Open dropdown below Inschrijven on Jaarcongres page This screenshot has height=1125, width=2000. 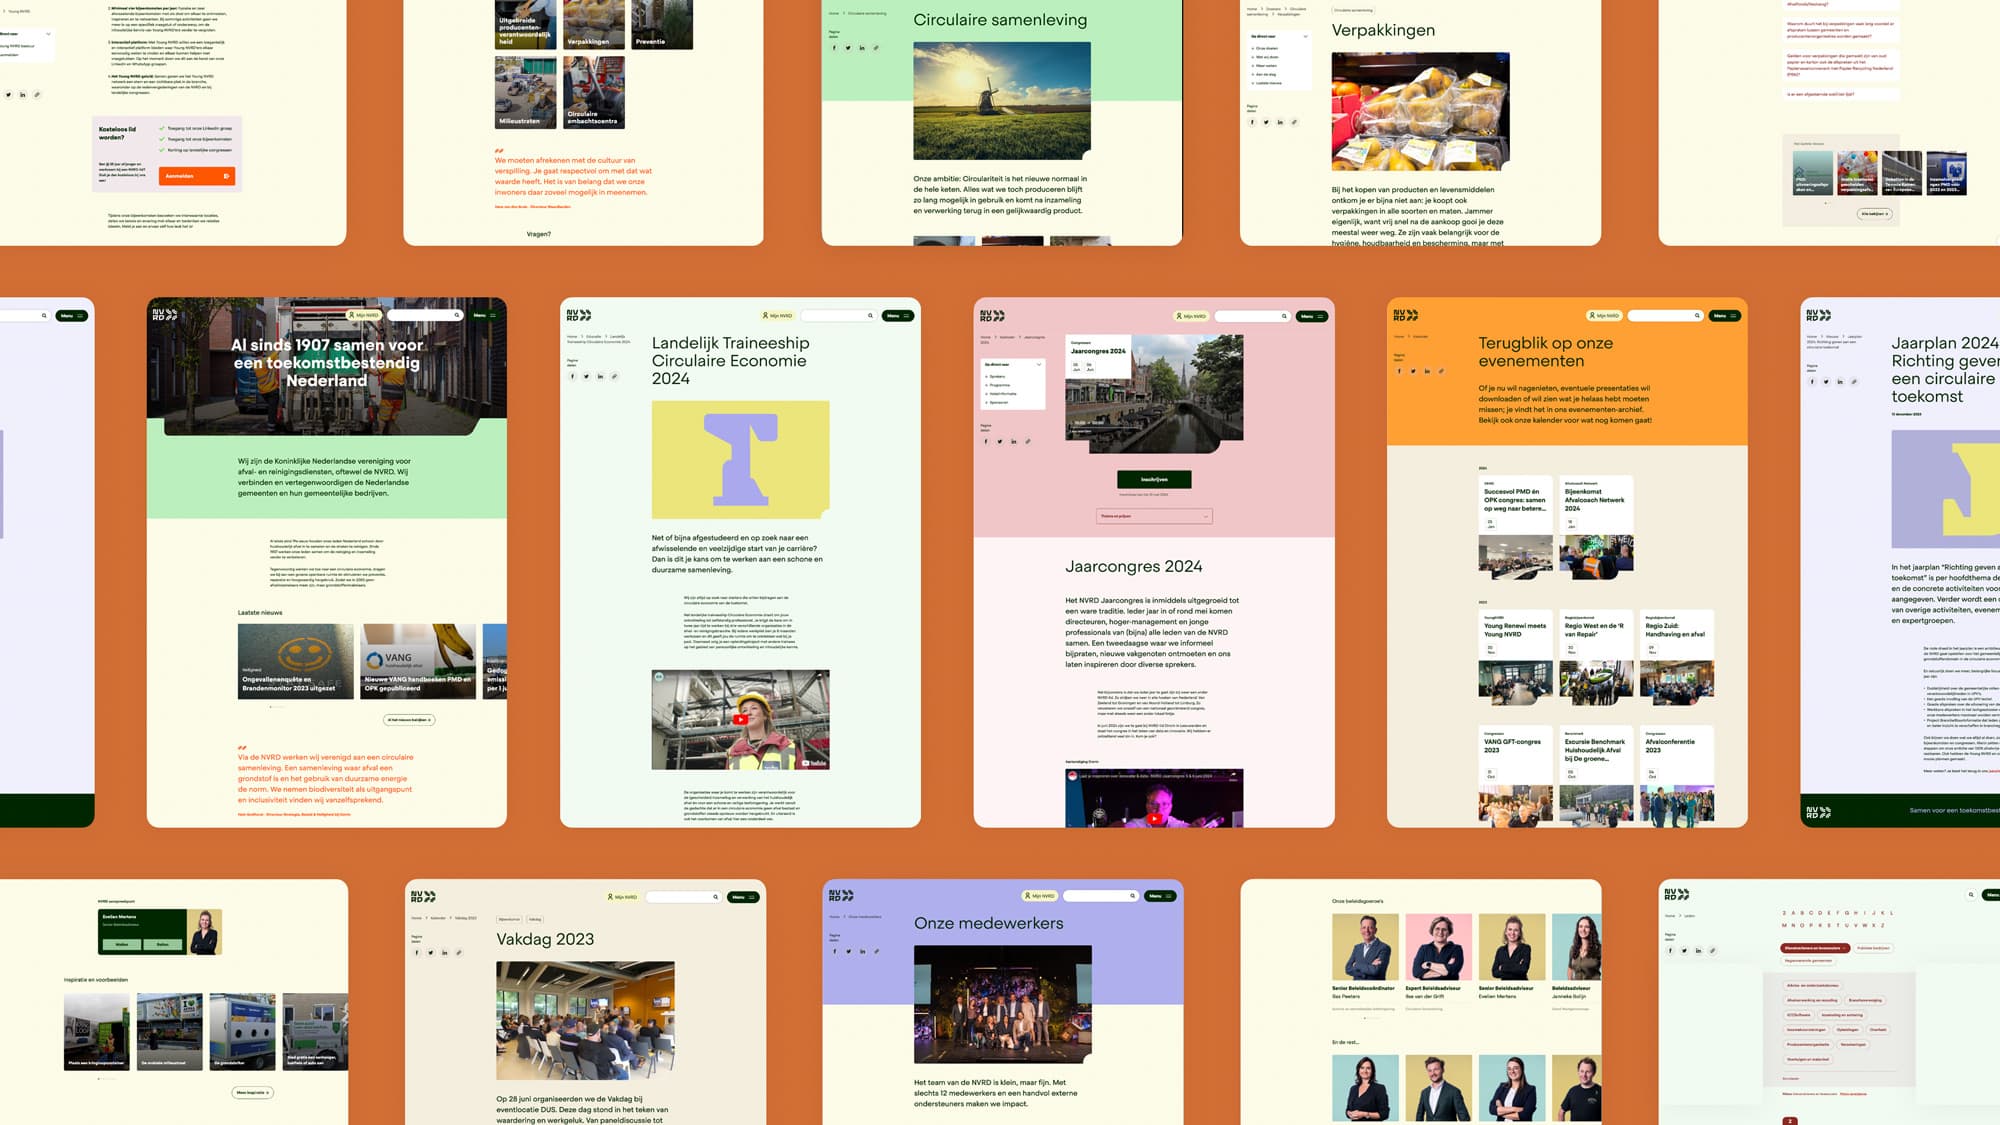[1154, 517]
